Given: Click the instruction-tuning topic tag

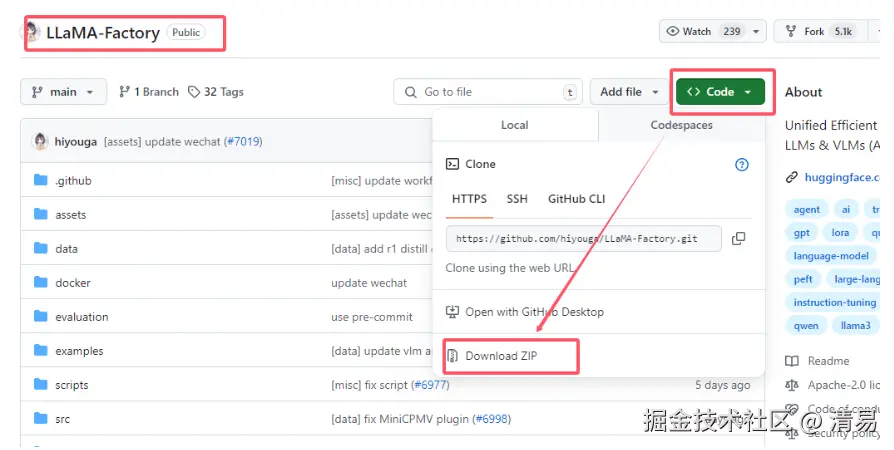Looking at the screenshot, I should click(833, 303).
